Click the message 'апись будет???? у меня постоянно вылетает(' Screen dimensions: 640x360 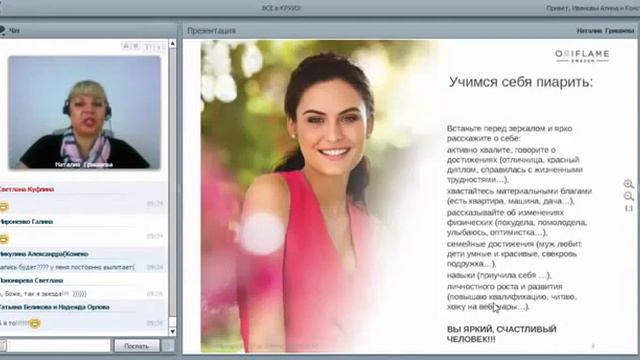[x=67, y=267]
